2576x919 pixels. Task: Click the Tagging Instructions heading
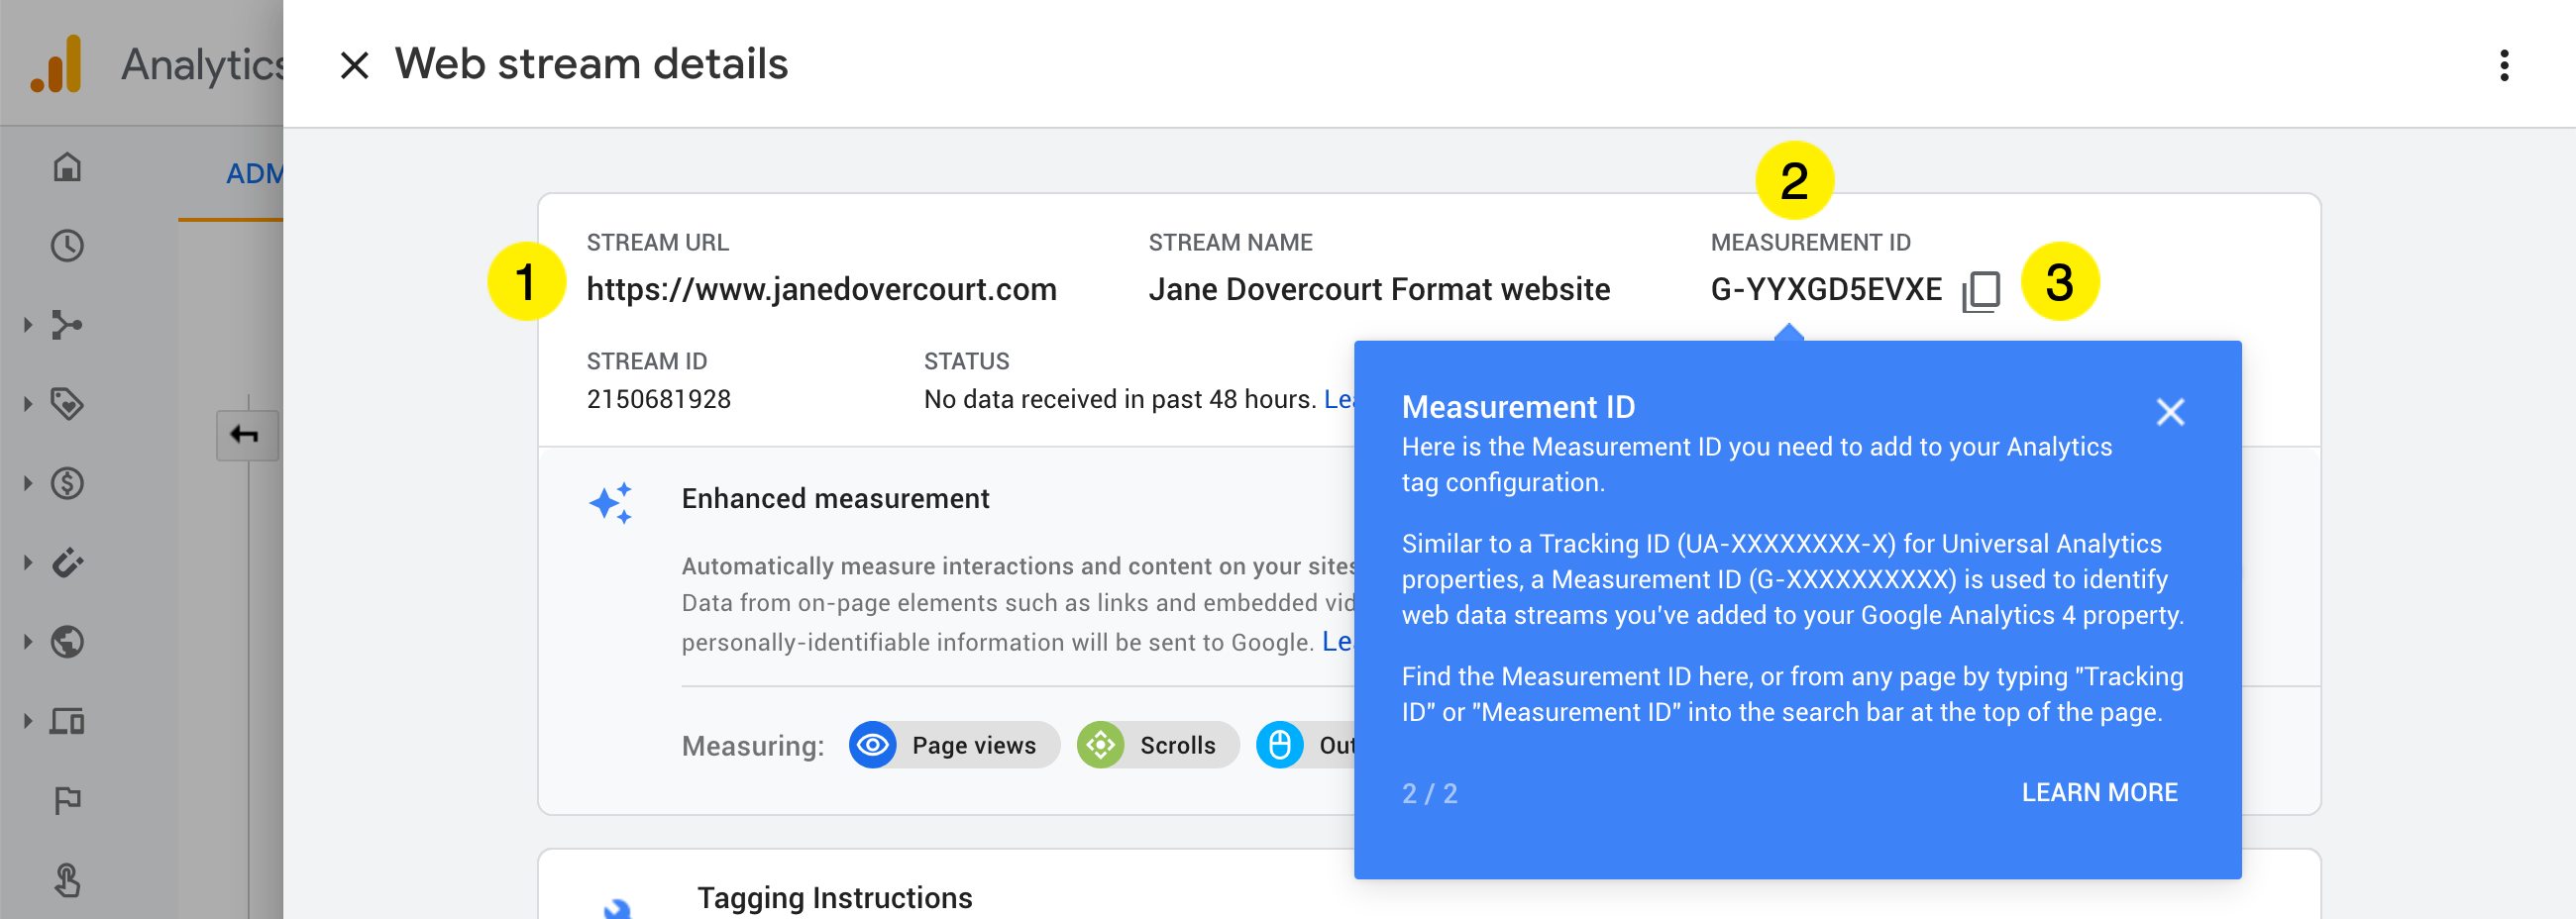point(834,899)
